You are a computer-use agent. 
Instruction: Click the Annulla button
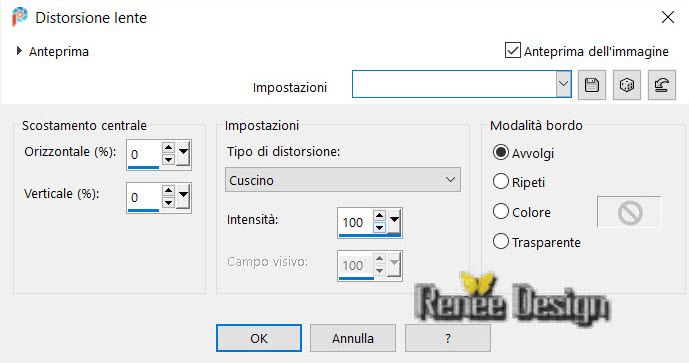point(353,338)
